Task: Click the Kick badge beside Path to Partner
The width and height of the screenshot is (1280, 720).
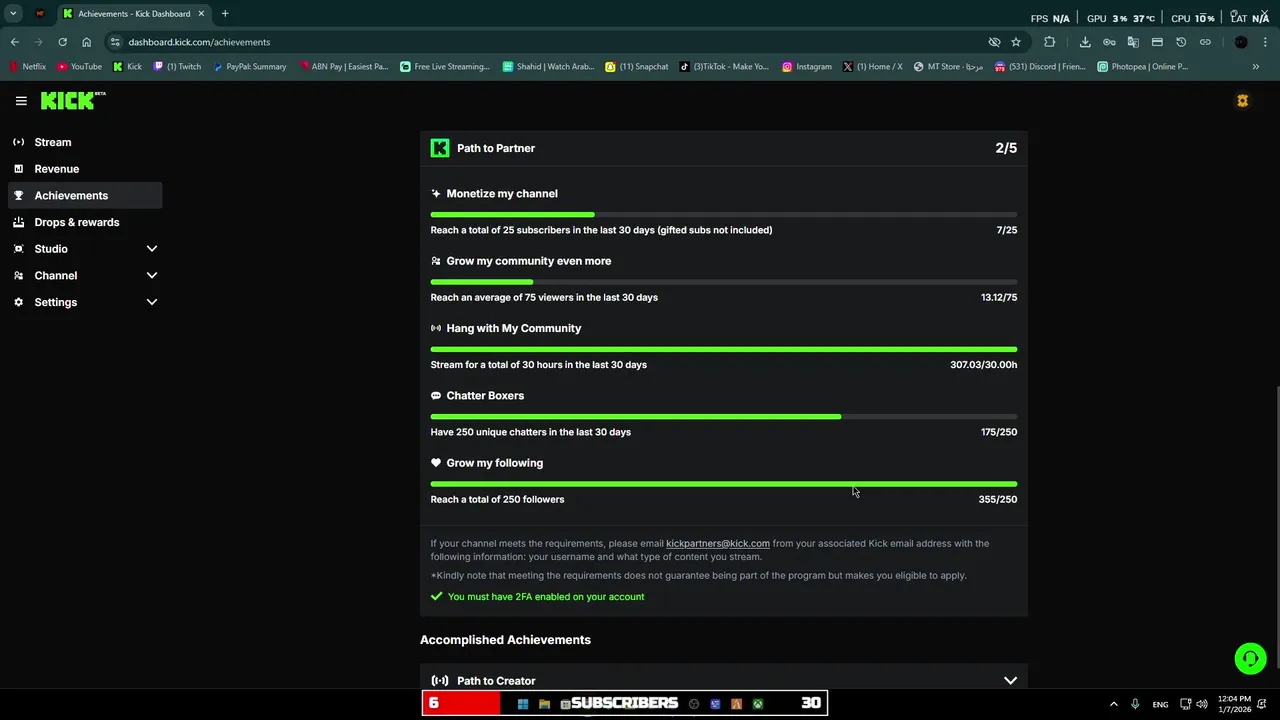Action: click(439, 148)
